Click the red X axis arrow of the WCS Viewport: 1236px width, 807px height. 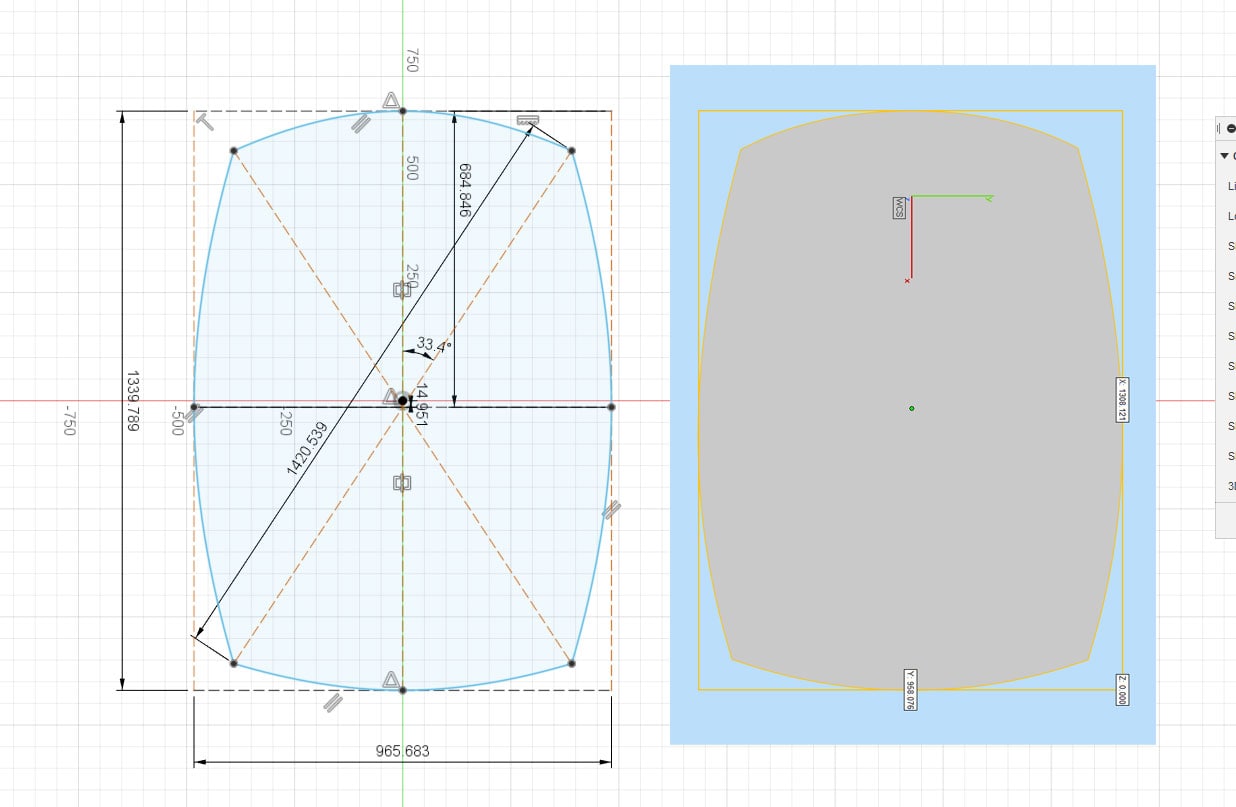click(x=909, y=240)
